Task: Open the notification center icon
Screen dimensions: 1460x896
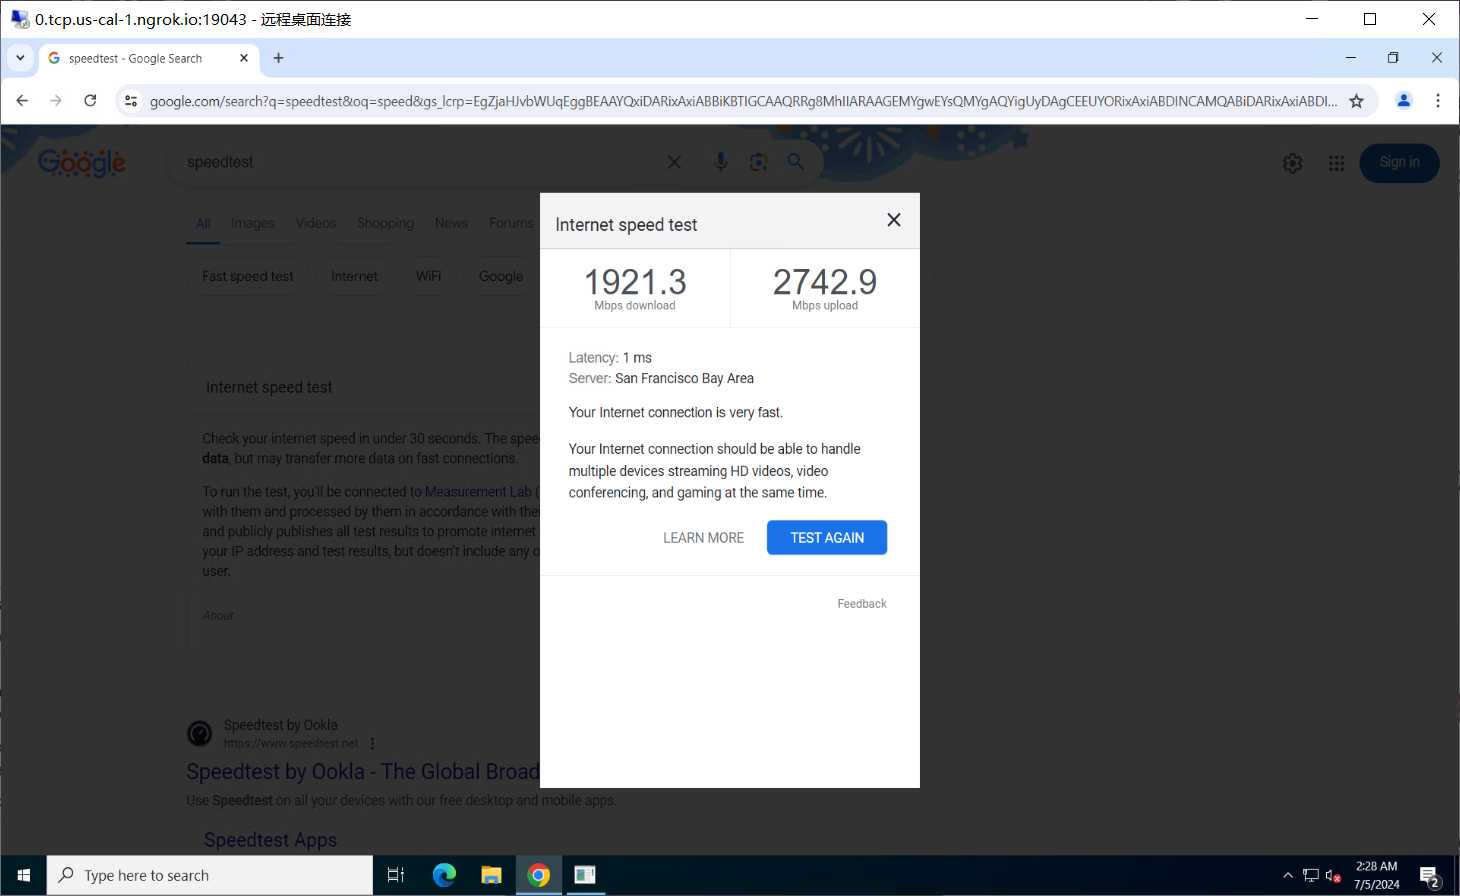Action: point(1430,877)
